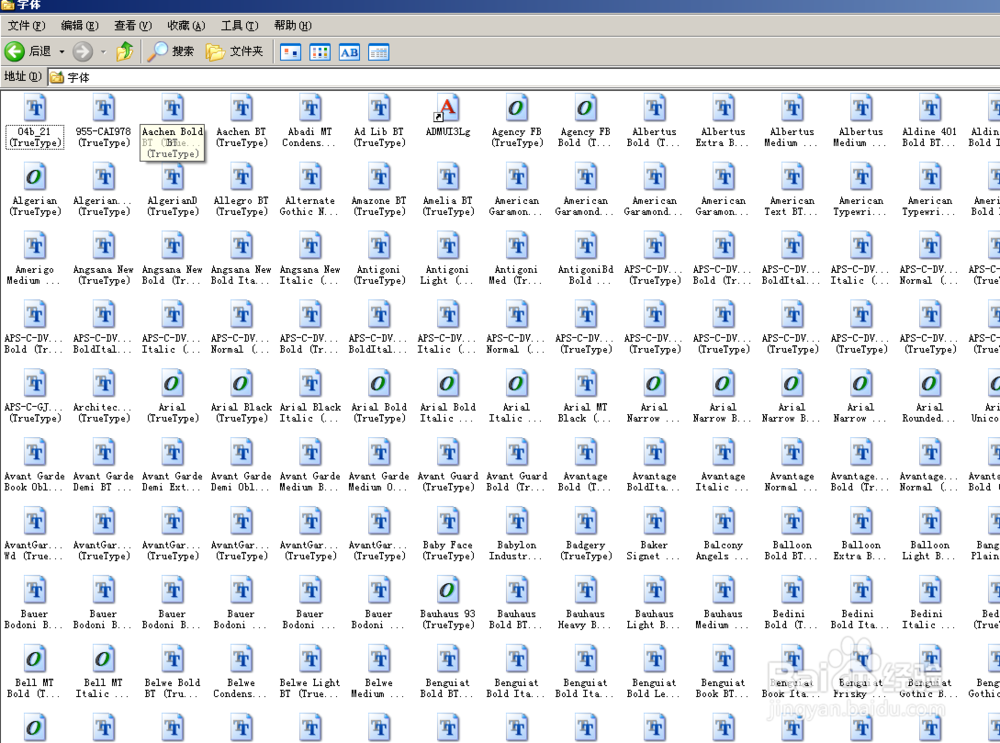
Task: Select the Avant Guard (TrueType) font icon
Action: point(448,452)
